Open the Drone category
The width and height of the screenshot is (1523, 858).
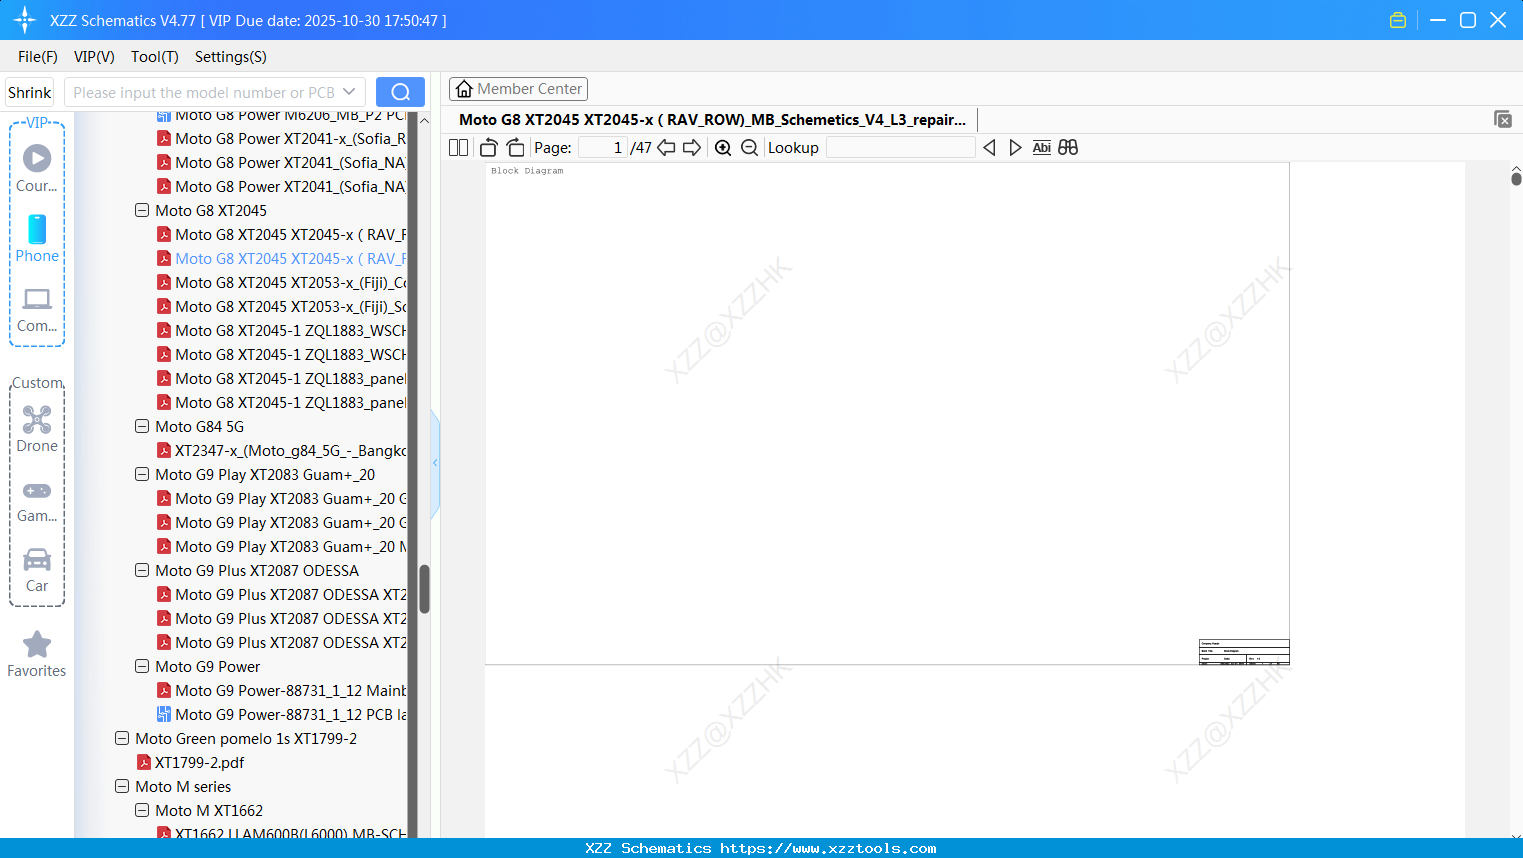pos(37,429)
